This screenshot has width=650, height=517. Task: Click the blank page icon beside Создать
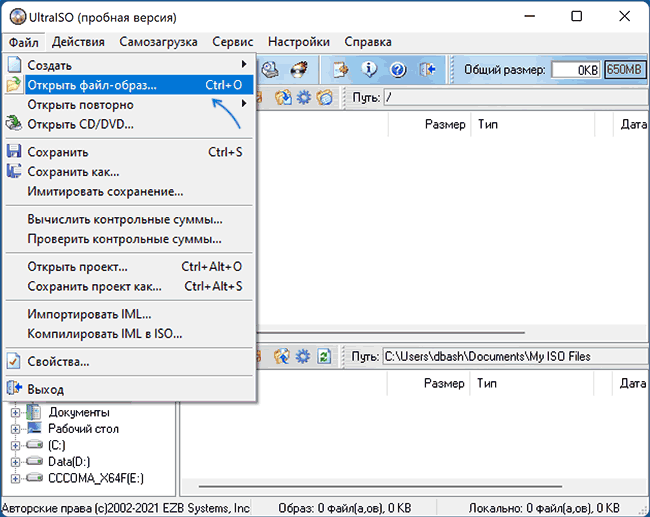point(14,65)
